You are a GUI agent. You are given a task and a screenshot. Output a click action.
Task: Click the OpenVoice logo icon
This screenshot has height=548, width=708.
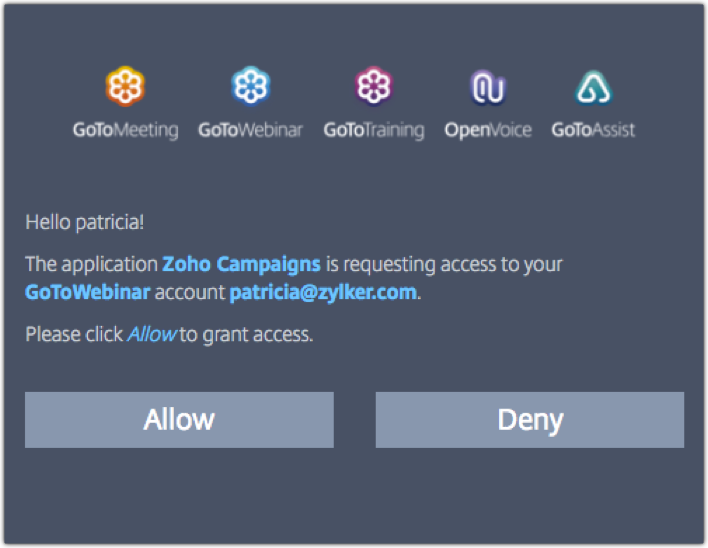click(488, 88)
